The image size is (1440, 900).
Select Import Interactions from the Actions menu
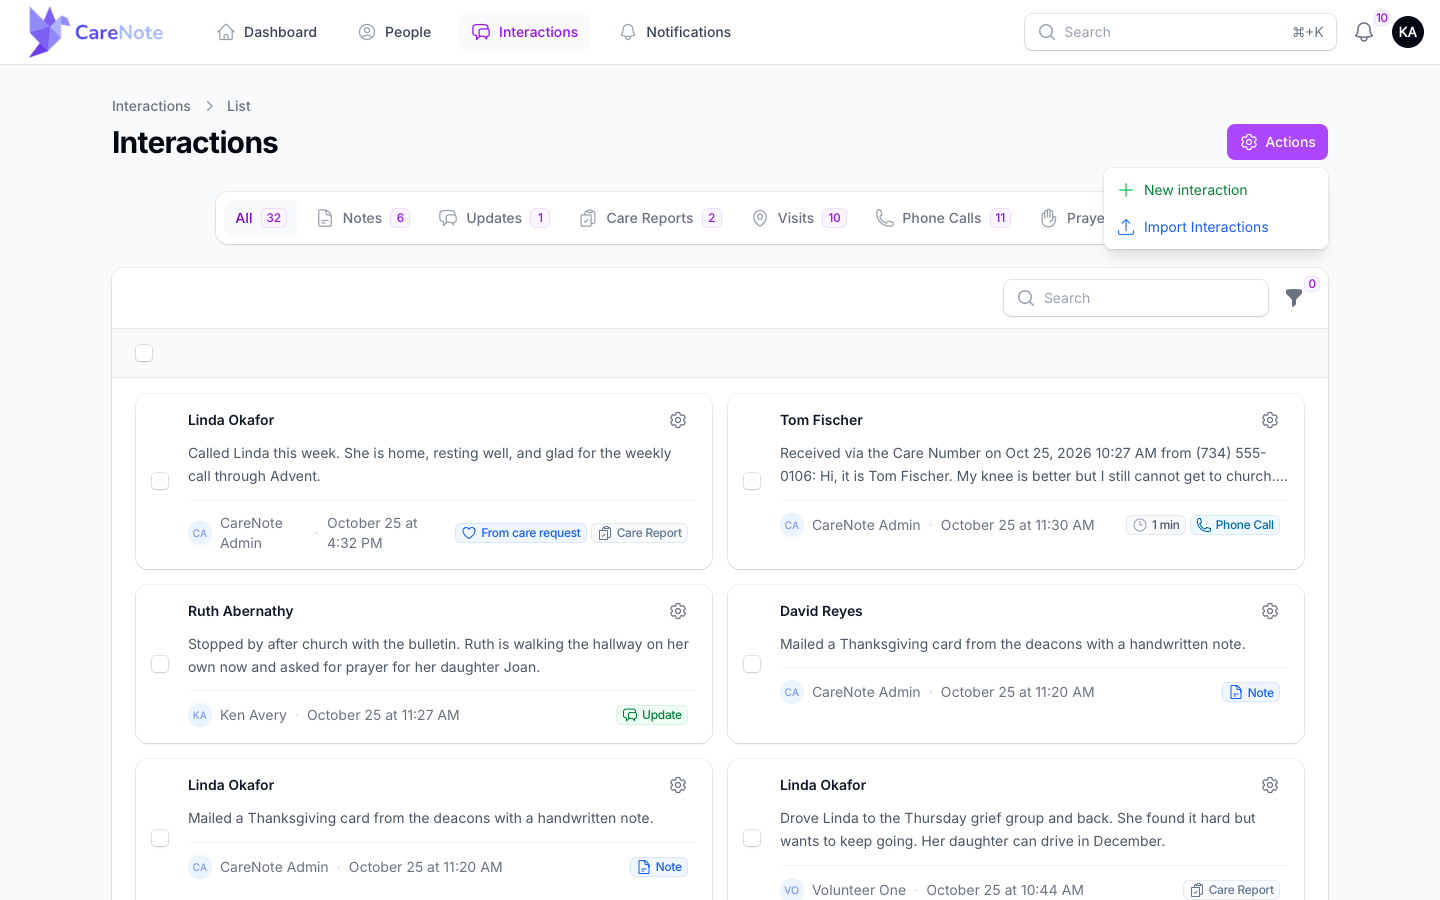tap(1216, 227)
